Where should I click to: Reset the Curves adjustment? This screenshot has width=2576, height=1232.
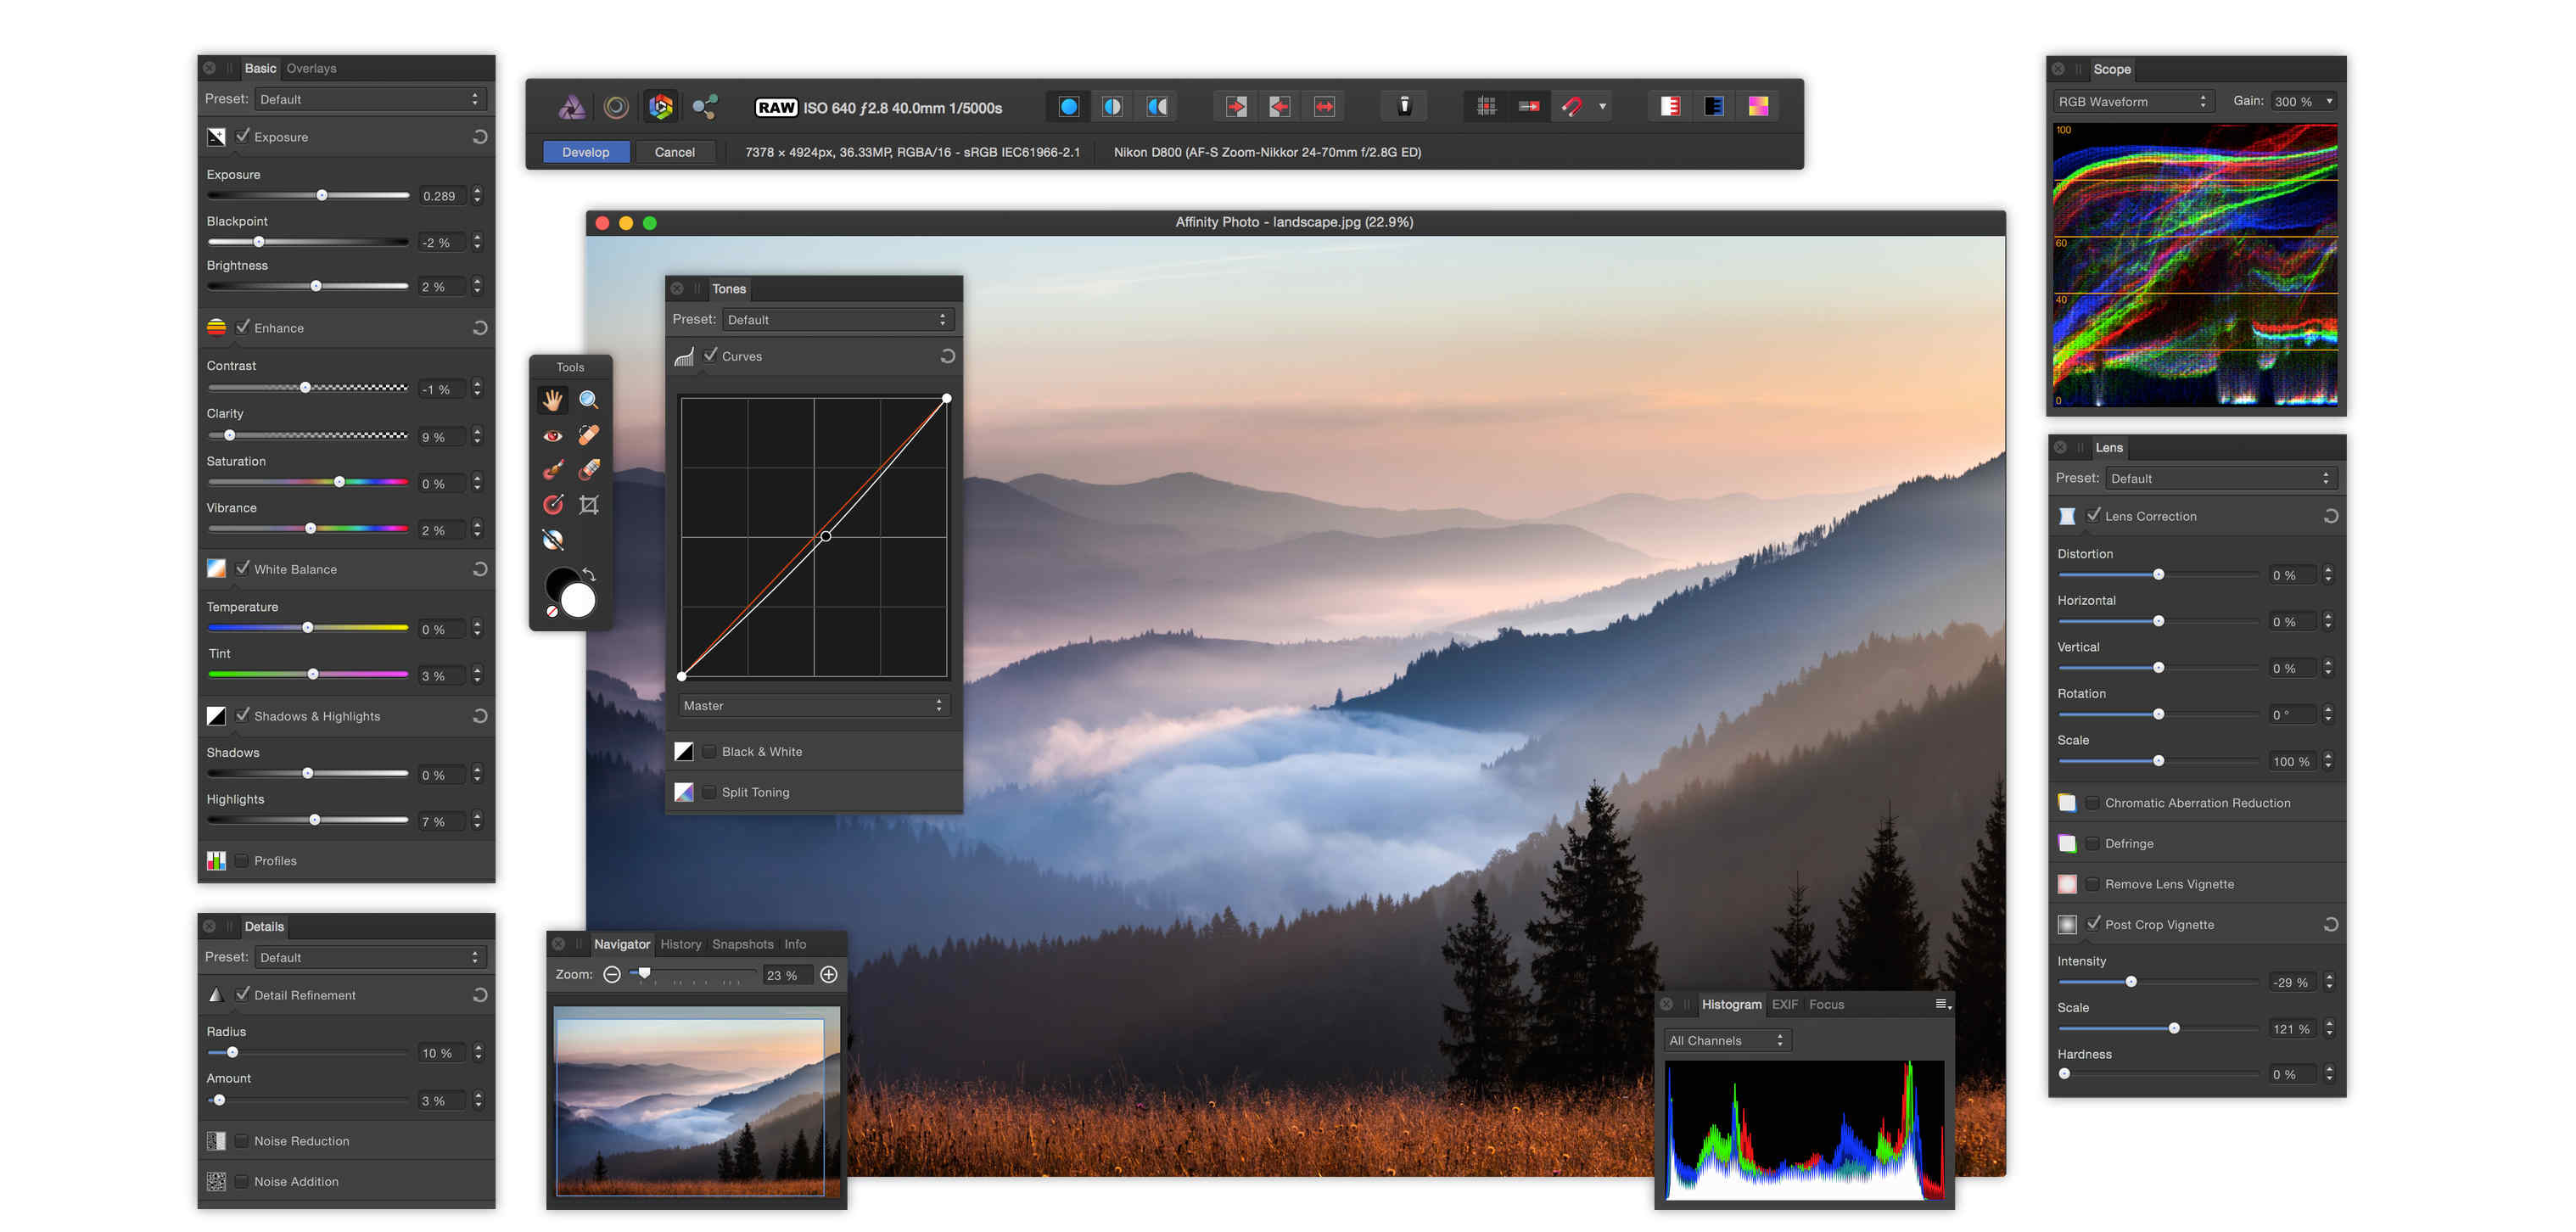(x=947, y=356)
